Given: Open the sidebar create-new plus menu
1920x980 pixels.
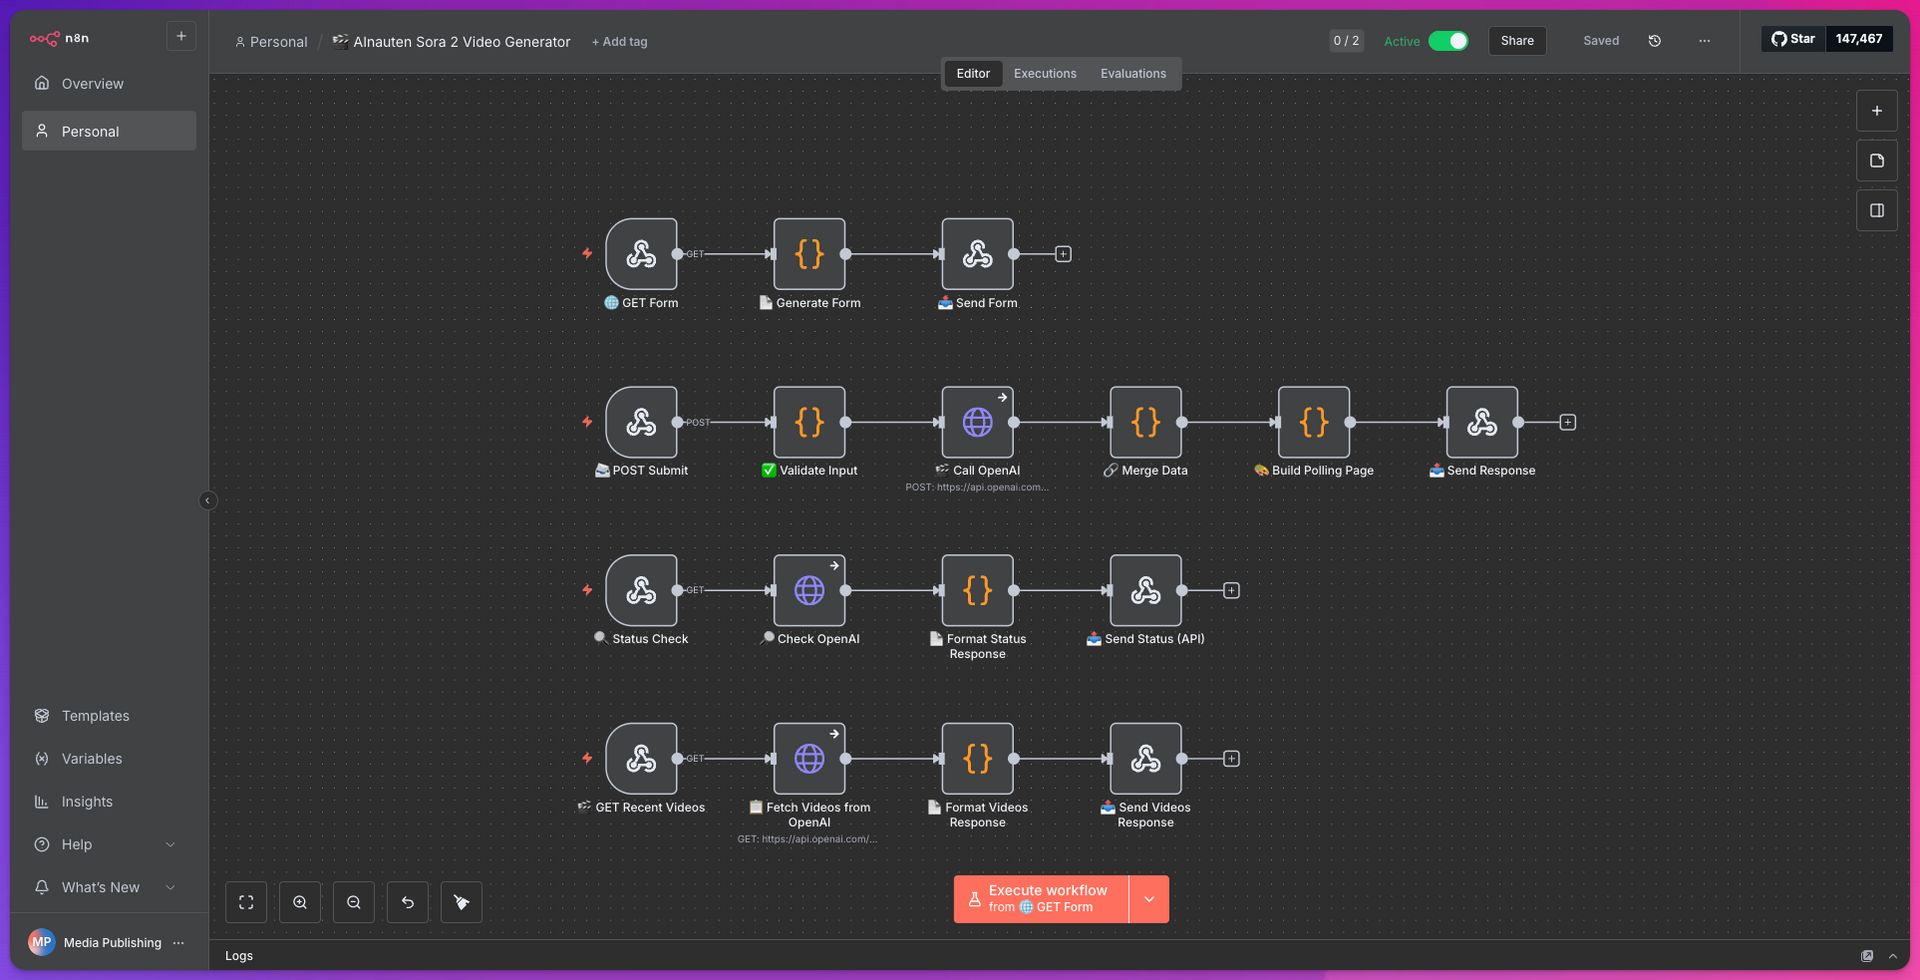Looking at the screenshot, I should 181,37.
